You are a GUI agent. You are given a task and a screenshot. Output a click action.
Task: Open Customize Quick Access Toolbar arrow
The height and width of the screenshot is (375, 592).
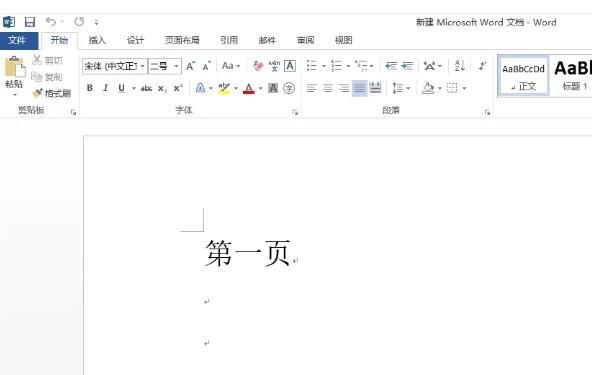(97, 23)
